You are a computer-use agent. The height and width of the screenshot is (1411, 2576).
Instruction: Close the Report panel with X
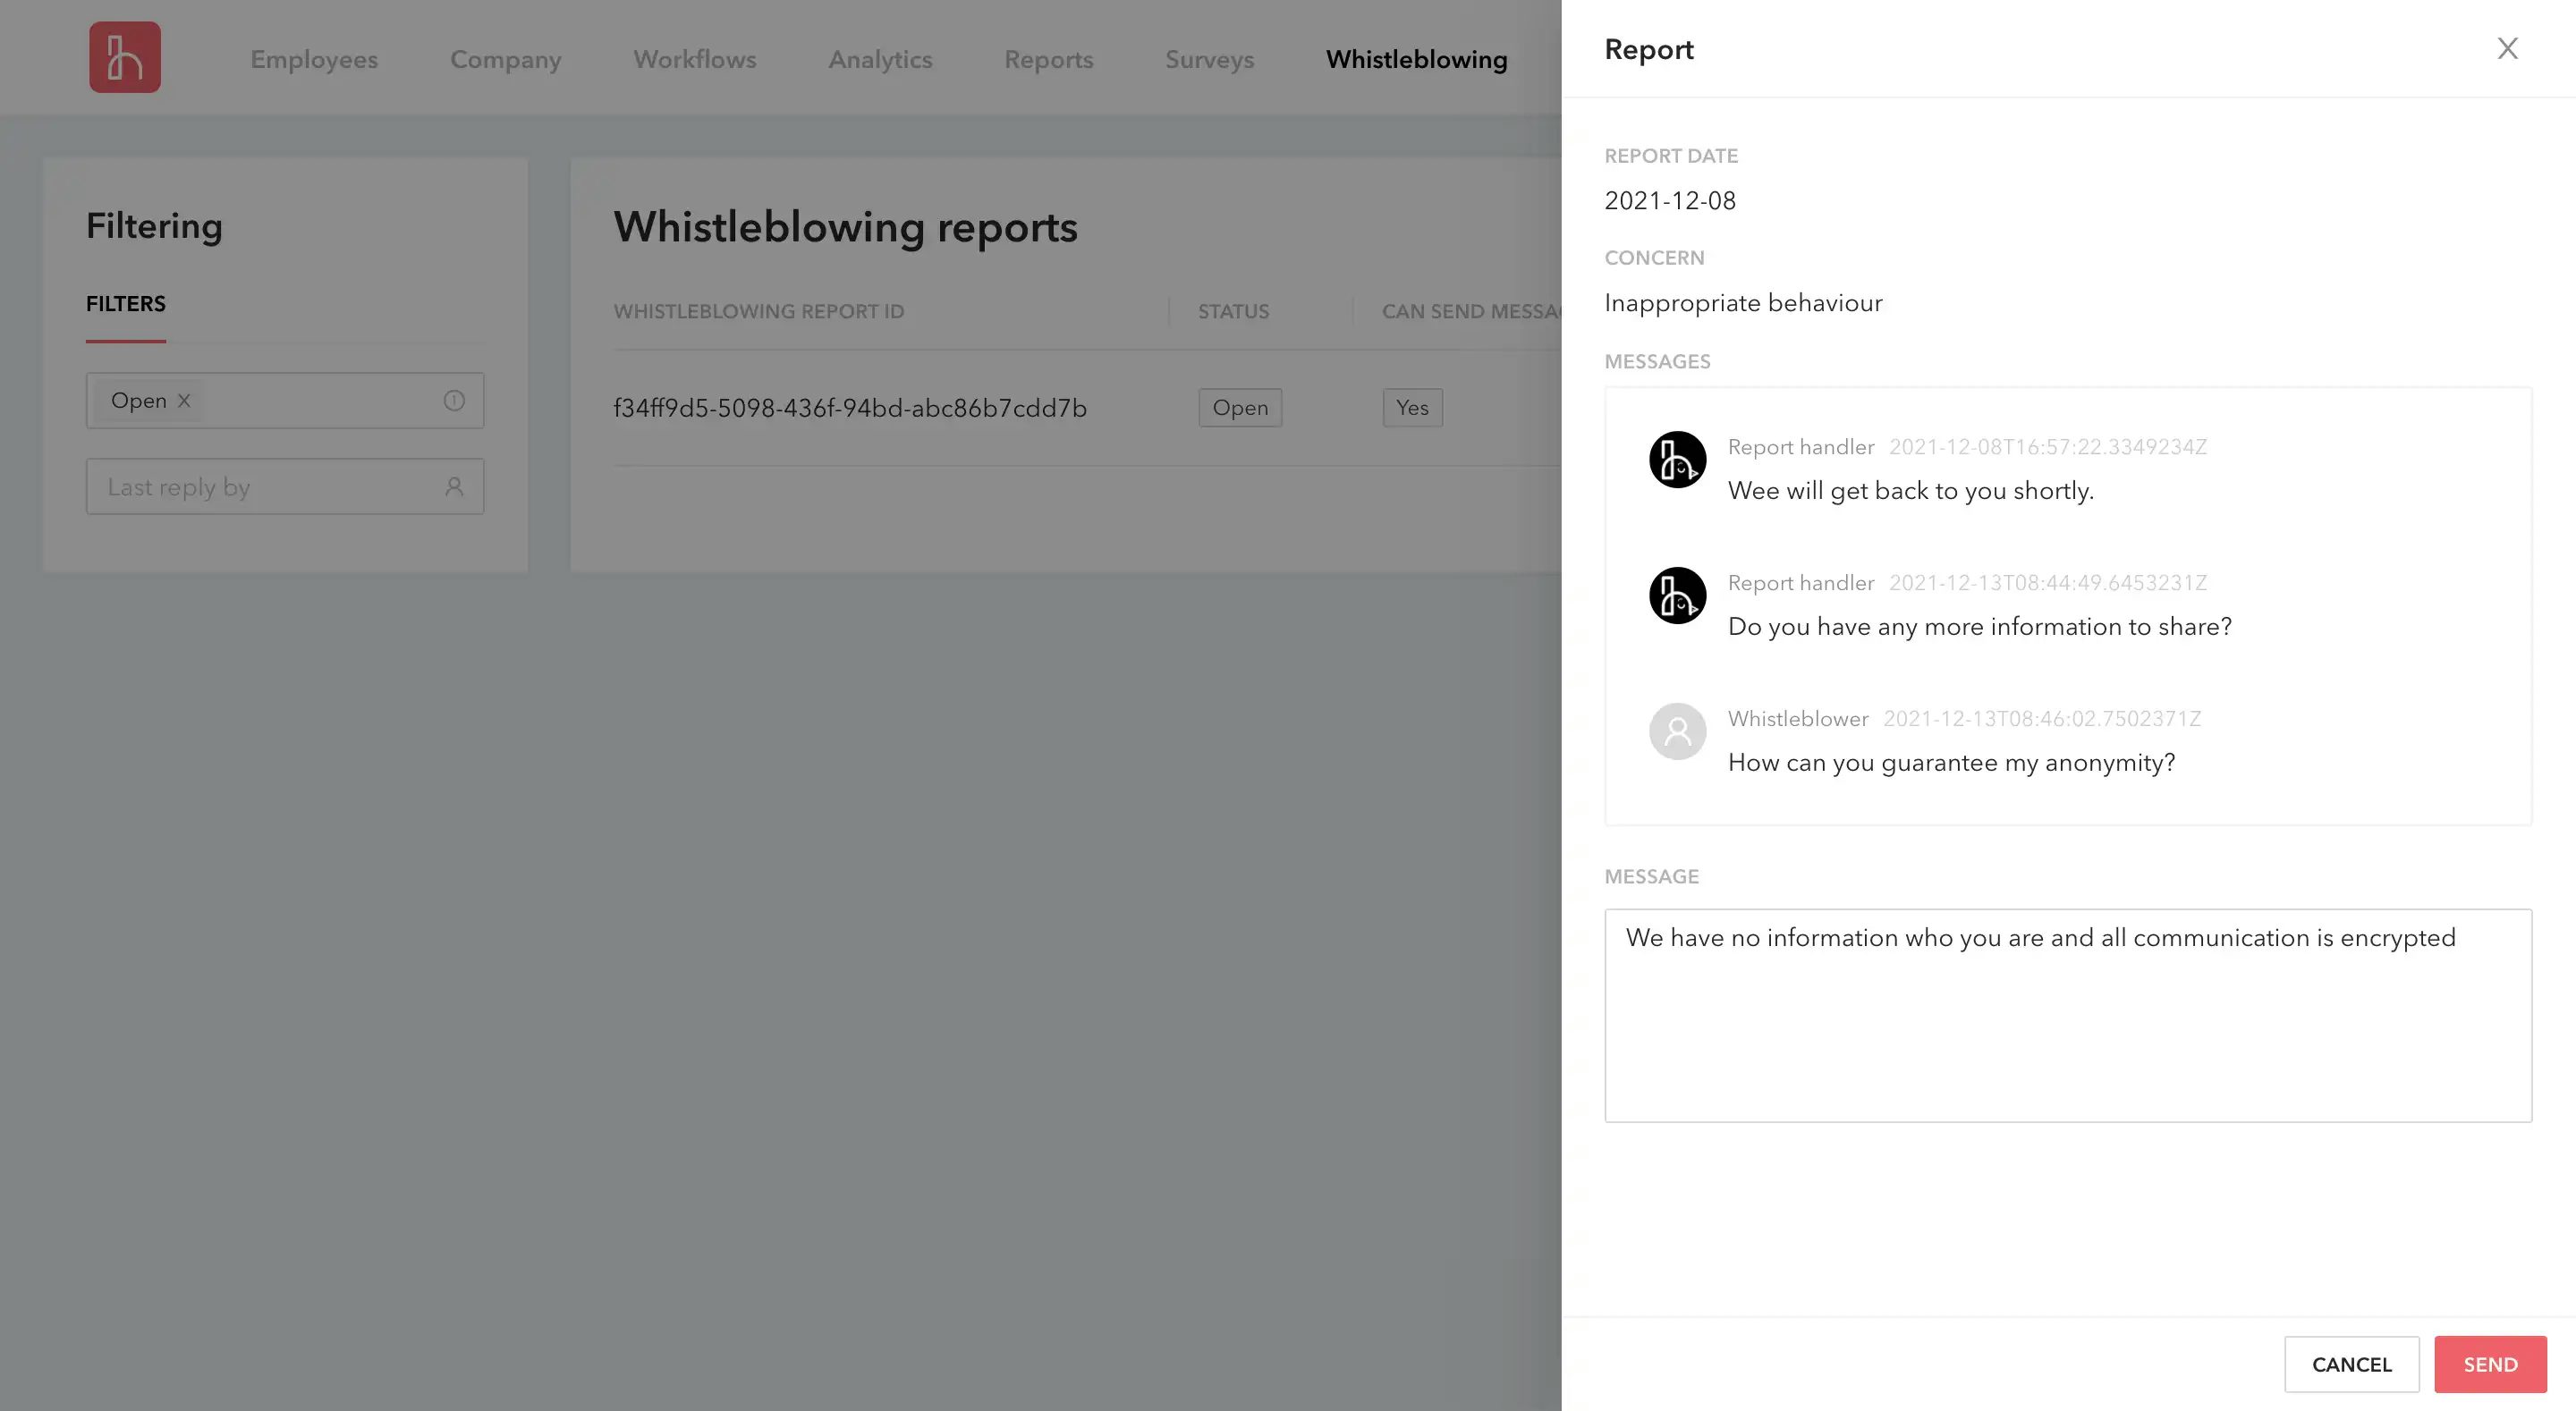2506,48
